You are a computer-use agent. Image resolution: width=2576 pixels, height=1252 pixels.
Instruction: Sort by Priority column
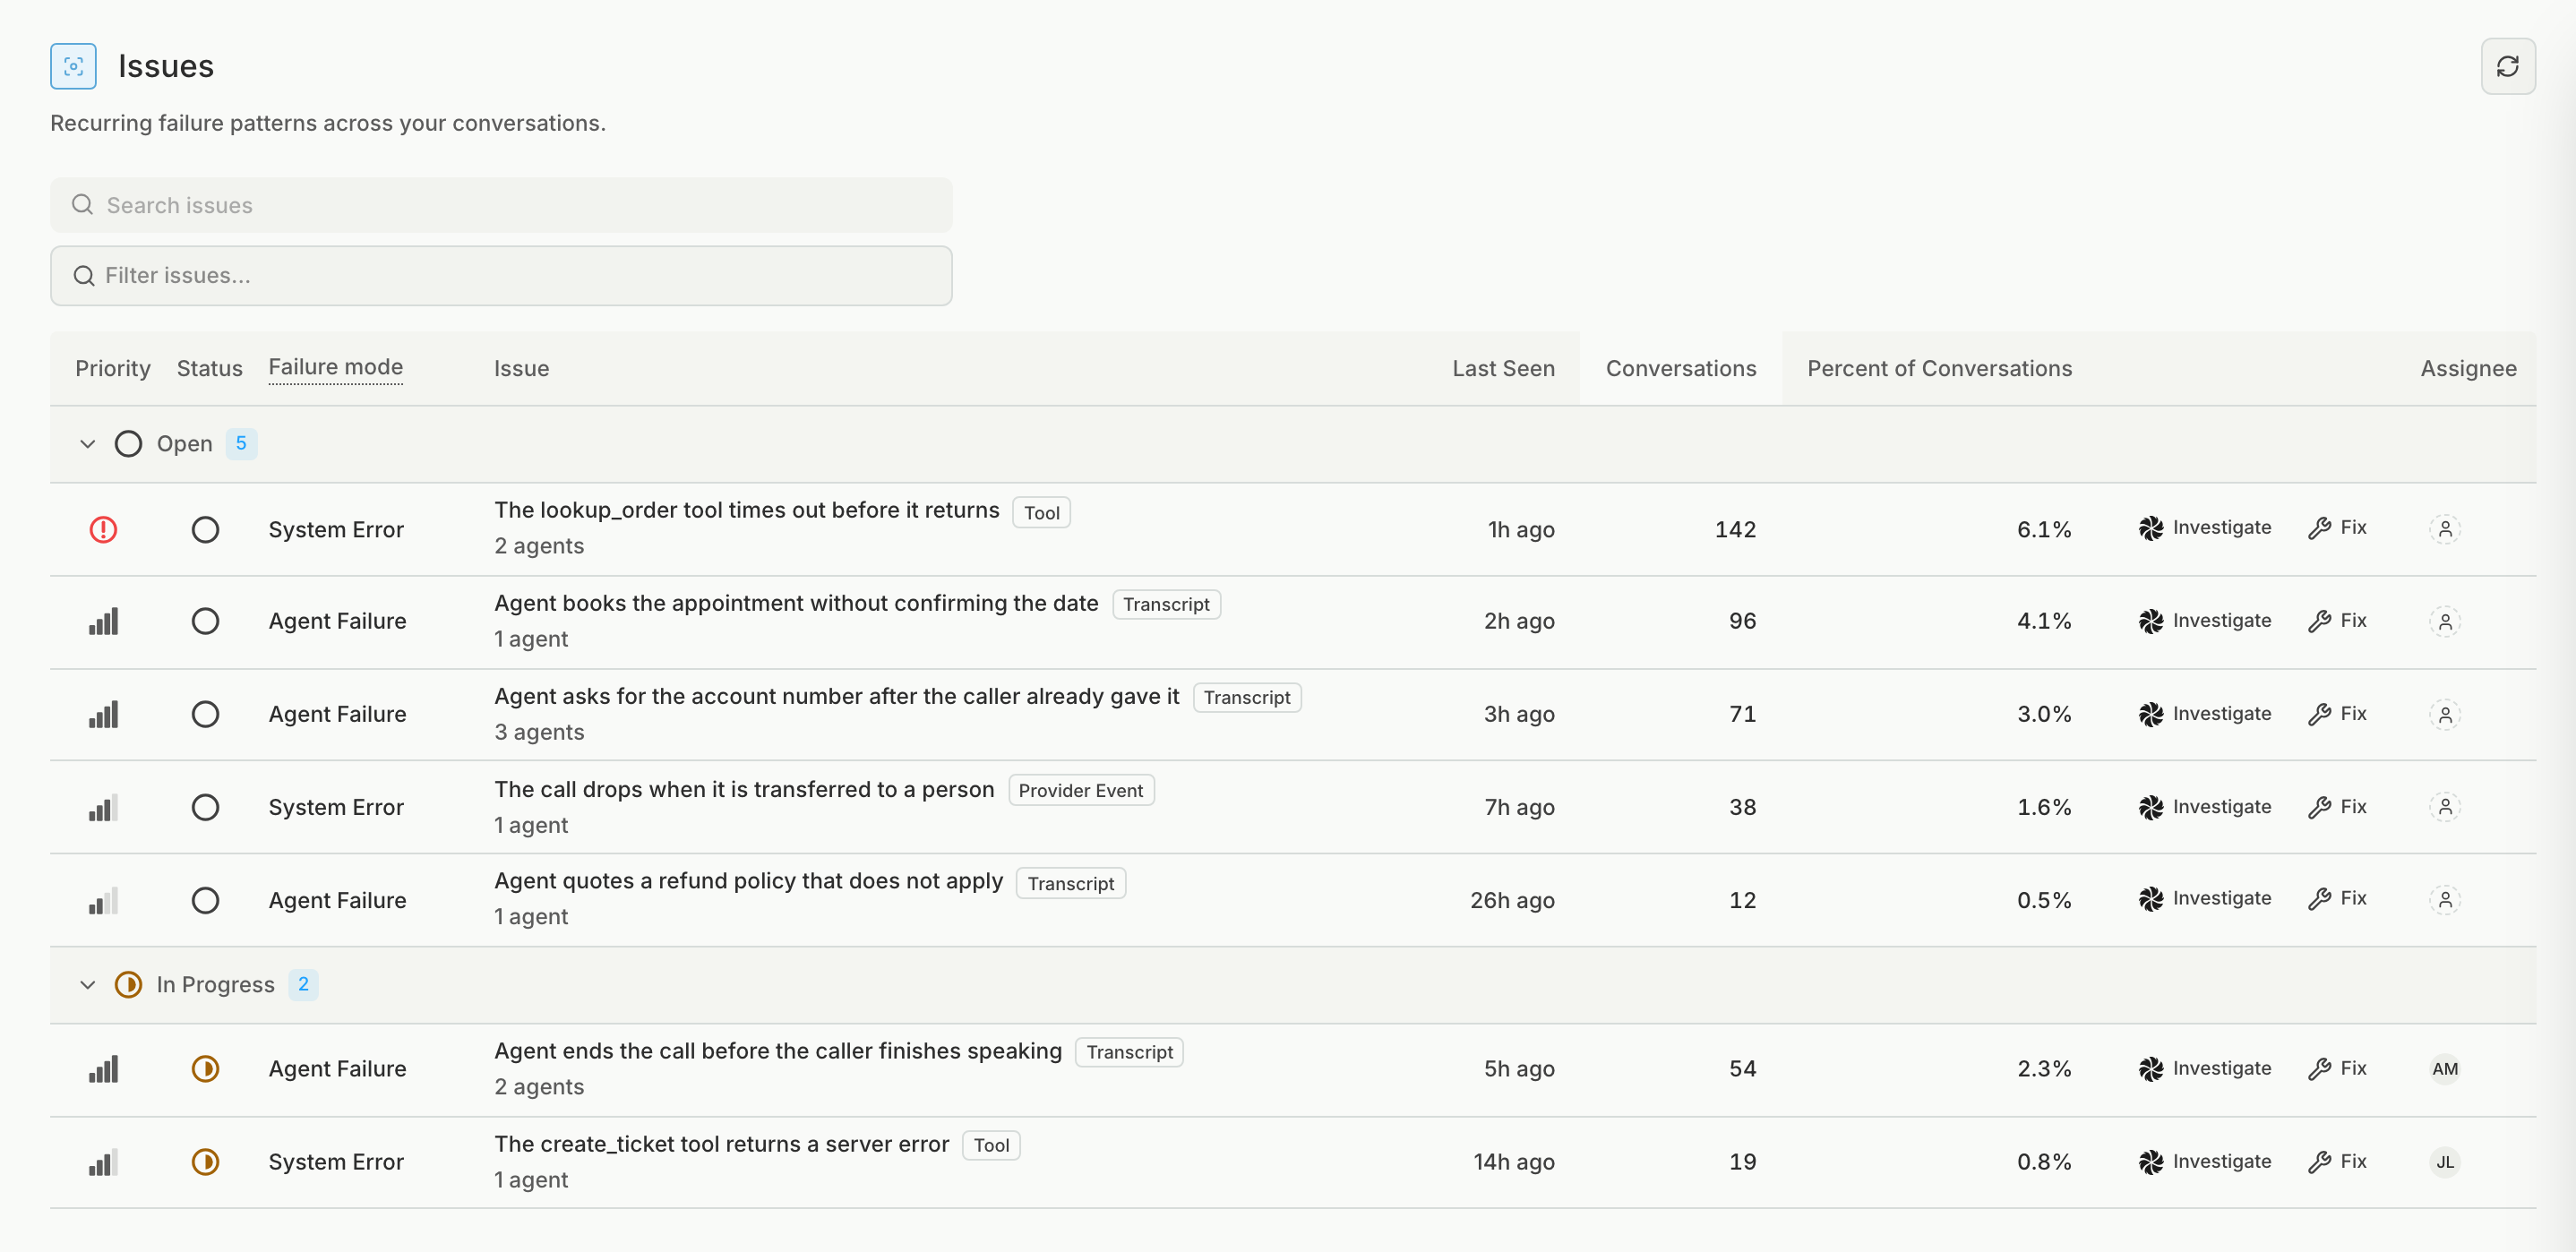coord(113,368)
